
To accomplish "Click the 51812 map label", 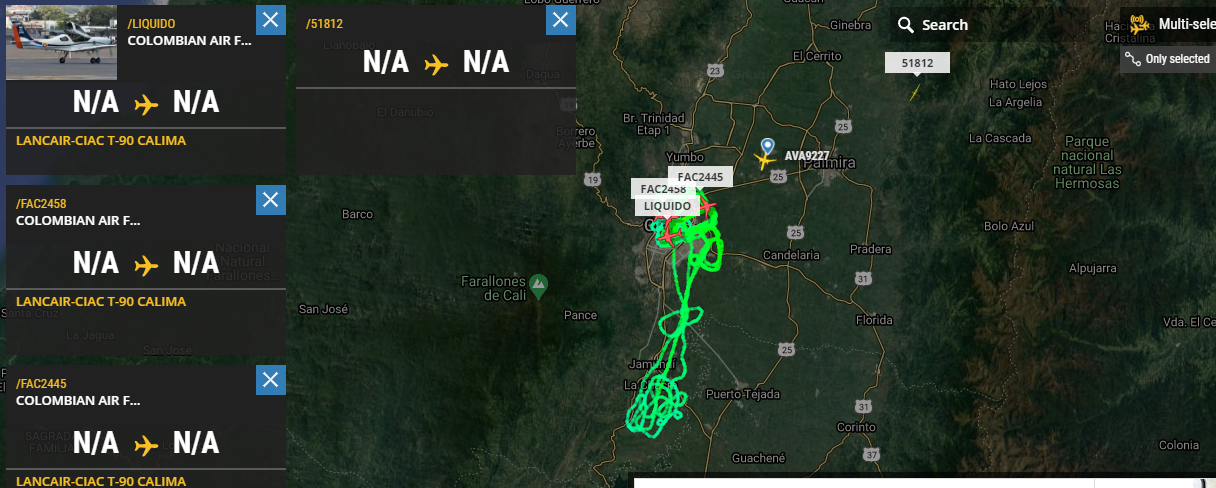I will (x=917, y=63).
